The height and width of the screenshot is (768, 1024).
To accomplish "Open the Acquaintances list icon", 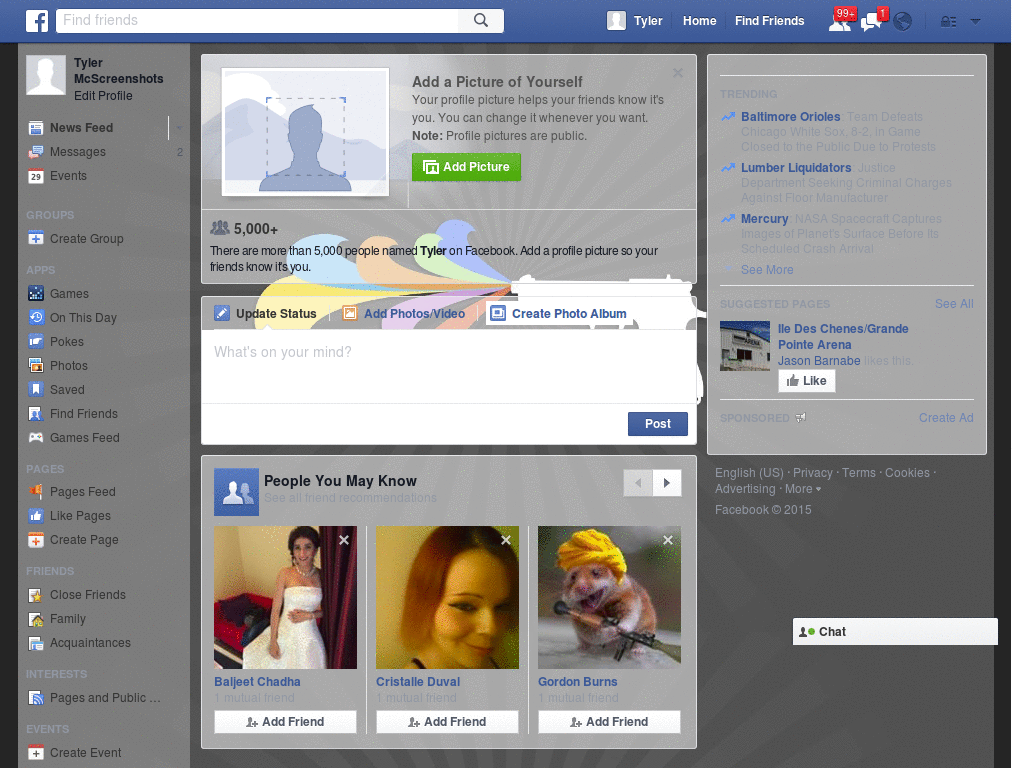I will 36,643.
